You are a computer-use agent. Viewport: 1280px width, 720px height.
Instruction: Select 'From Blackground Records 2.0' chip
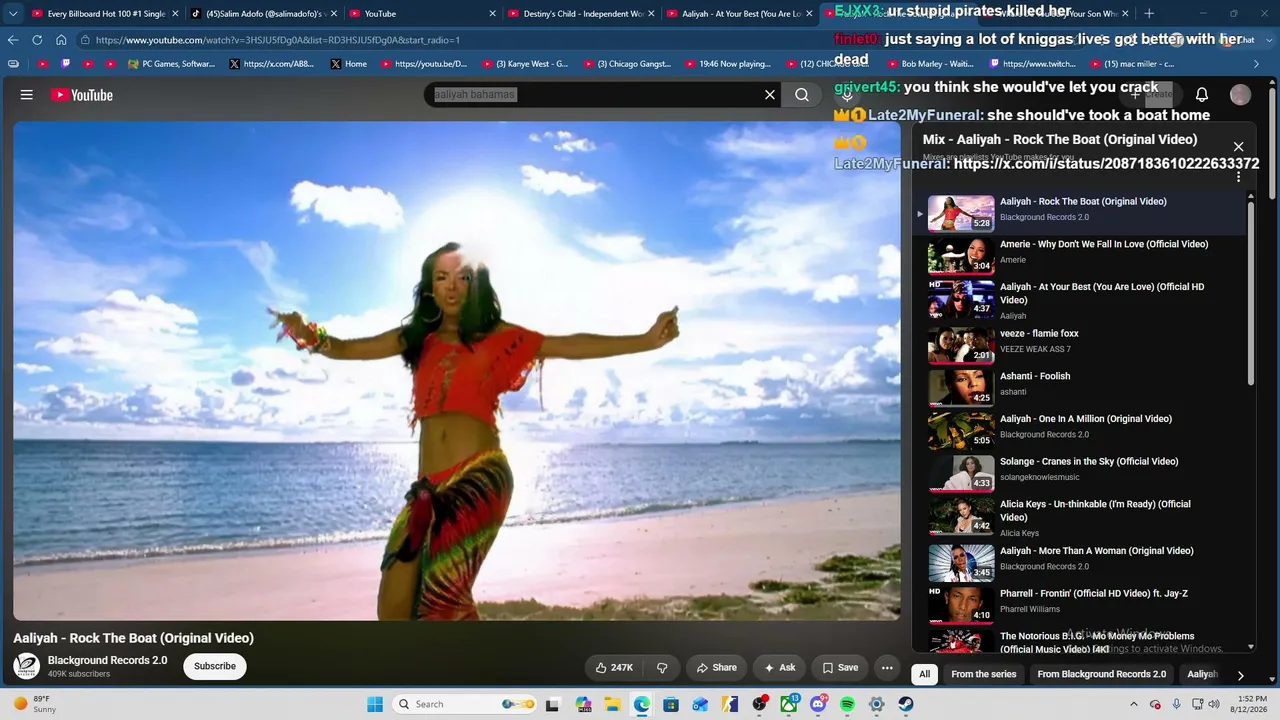tap(1102, 674)
